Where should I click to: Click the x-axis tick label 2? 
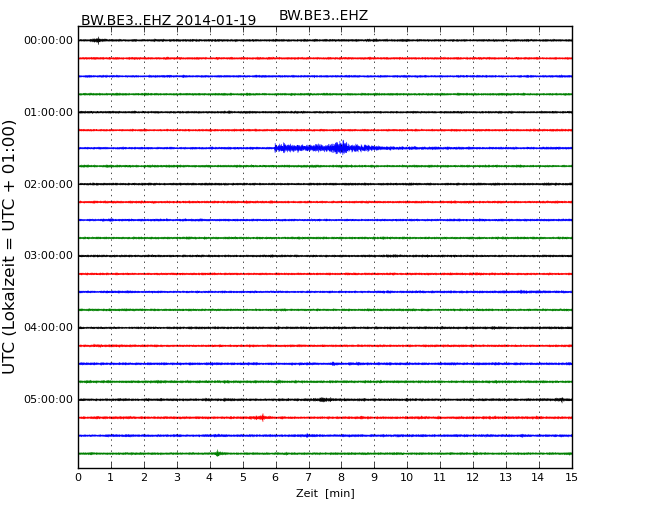tap(144, 477)
